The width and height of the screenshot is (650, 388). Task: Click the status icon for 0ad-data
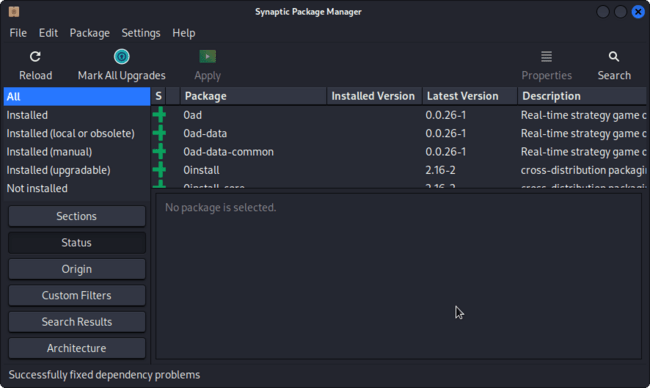[159, 133]
